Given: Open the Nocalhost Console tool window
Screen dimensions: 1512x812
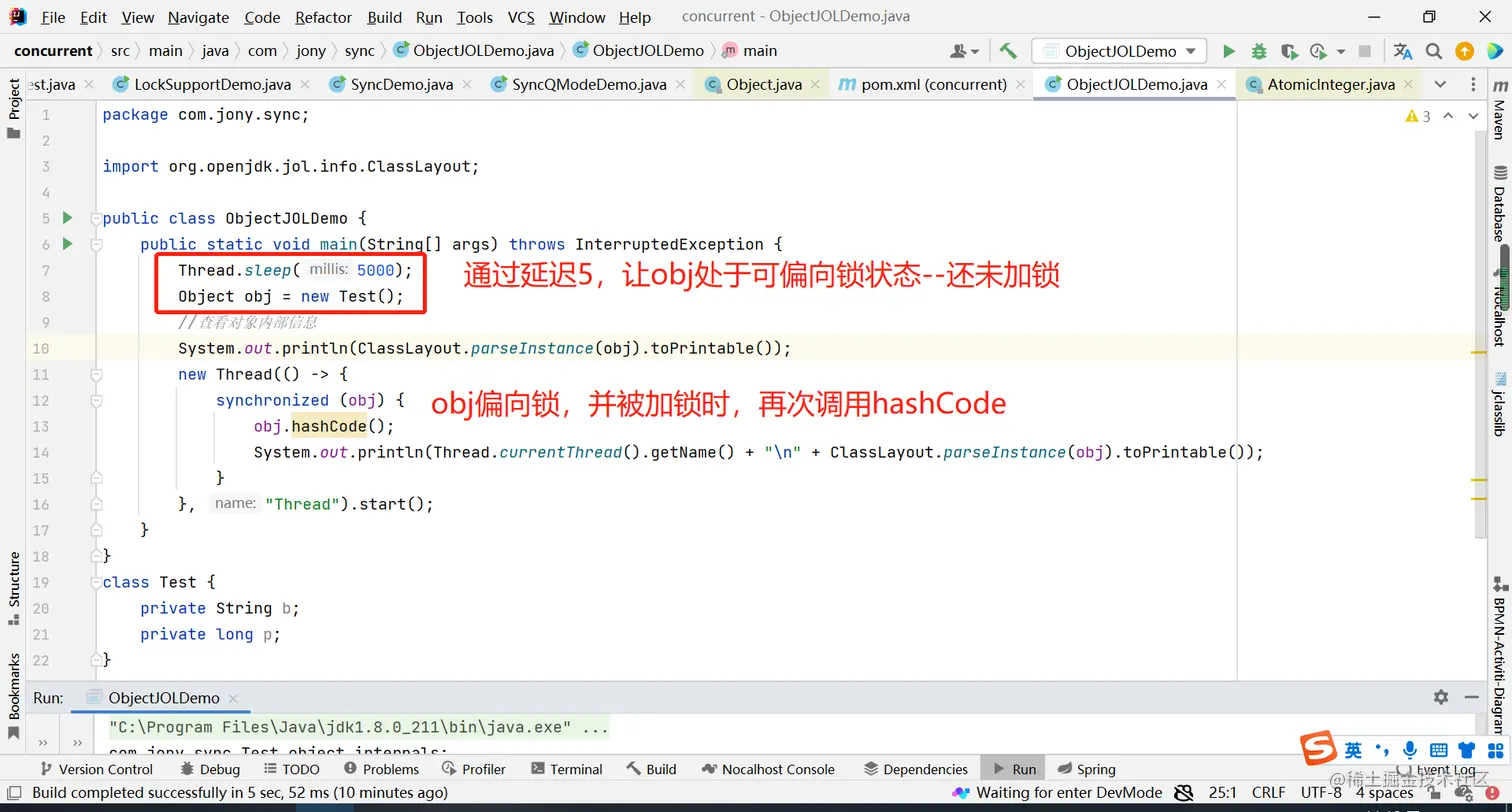Looking at the screenshot, I should coord(768,769).
